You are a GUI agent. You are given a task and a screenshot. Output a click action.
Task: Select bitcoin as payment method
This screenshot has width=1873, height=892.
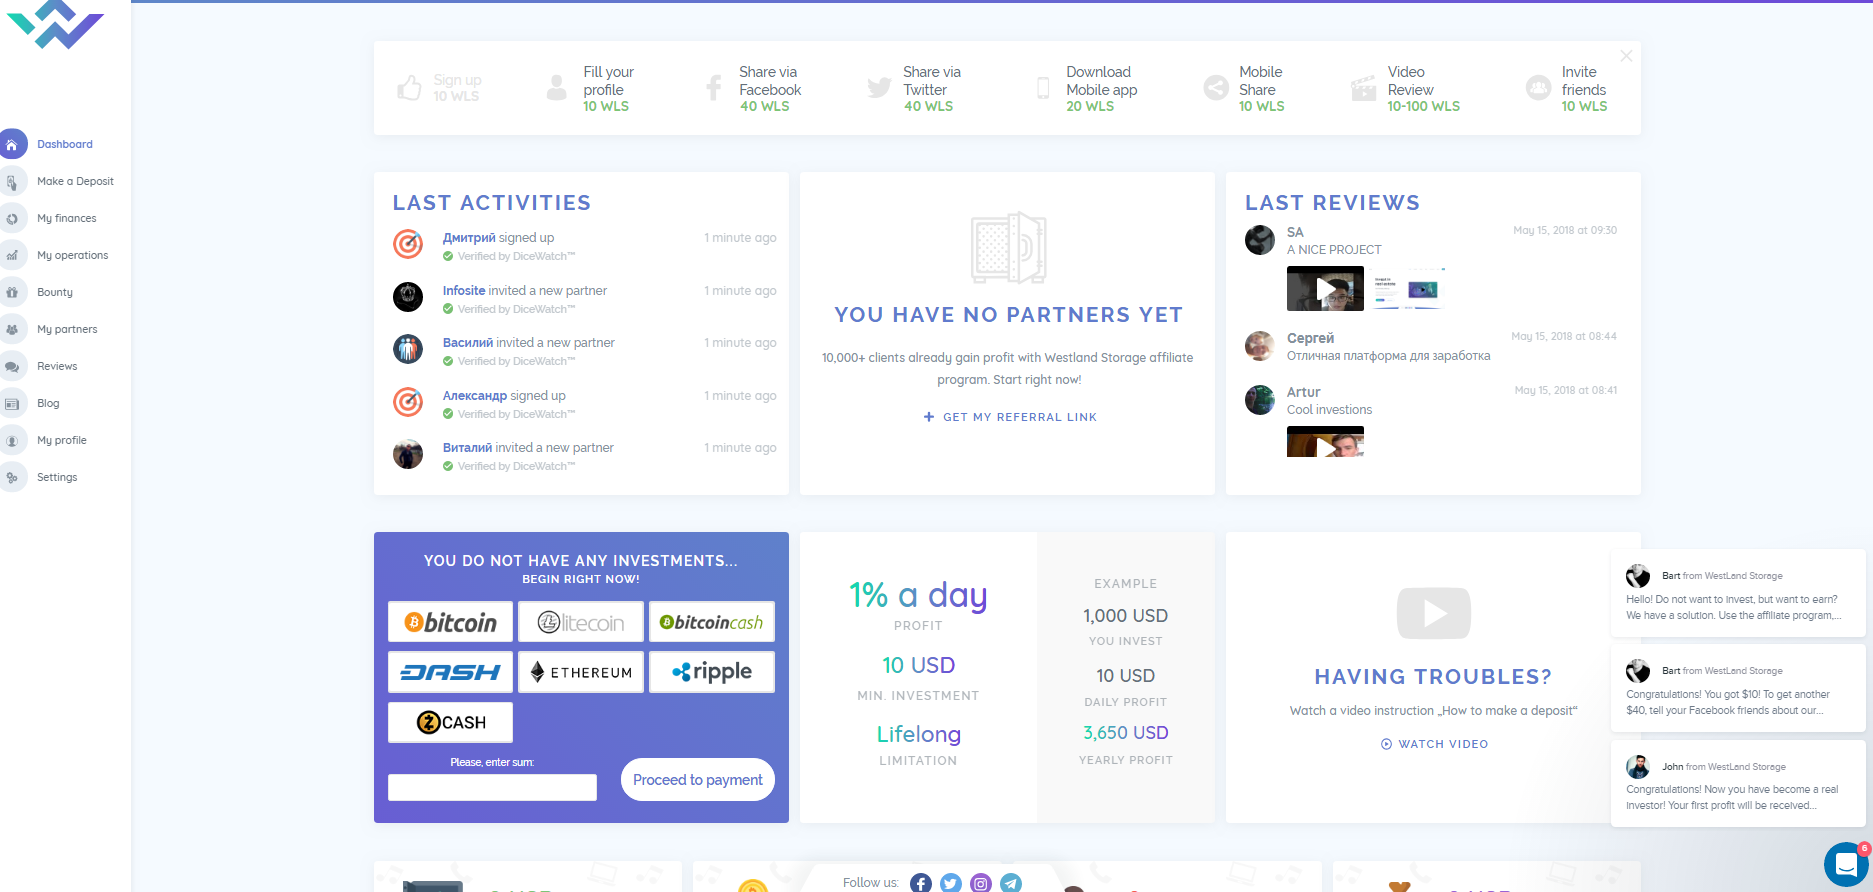[450, 622]
